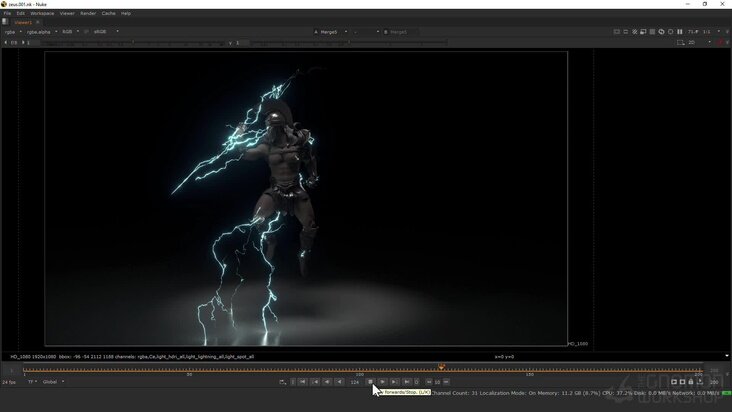The width and height of the screenshot is (732, 412).
Task: Click the viewer refresh icon
Action: click(662, 32)
